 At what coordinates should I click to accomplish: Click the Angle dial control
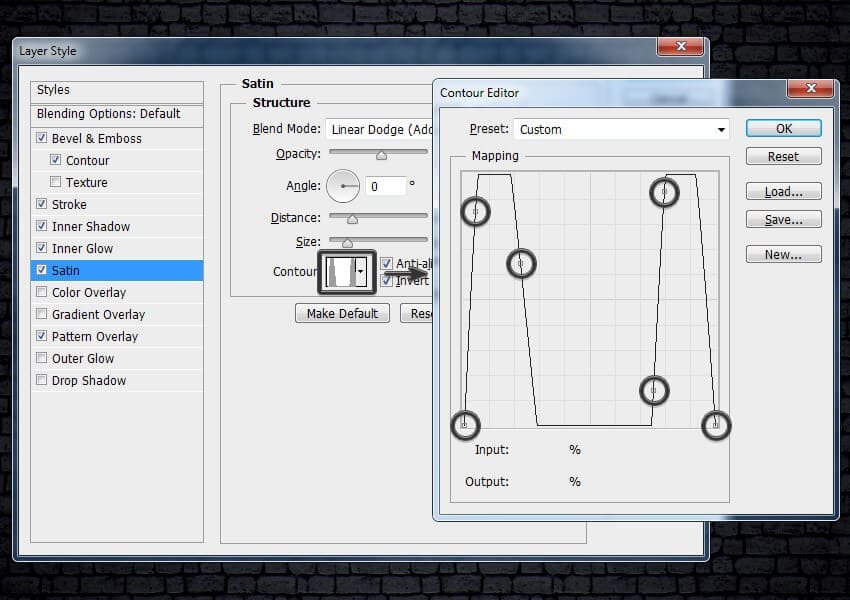tap(343, 186)
